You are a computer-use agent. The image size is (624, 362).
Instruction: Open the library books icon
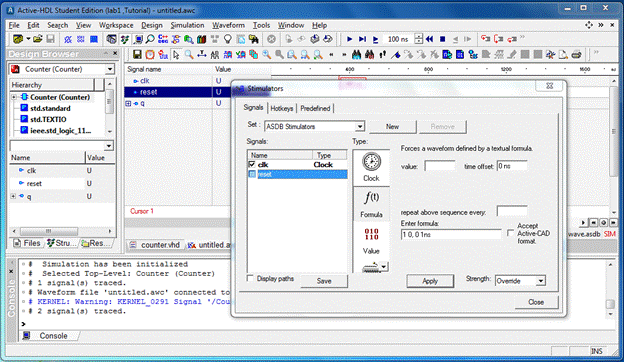click(x=201, y=39)
